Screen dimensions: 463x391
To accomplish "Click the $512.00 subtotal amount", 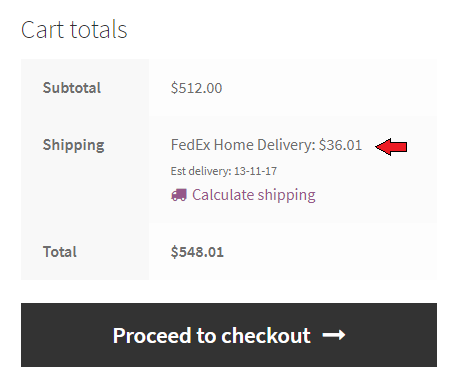I will pyautogui.click(x=196, y=88).
